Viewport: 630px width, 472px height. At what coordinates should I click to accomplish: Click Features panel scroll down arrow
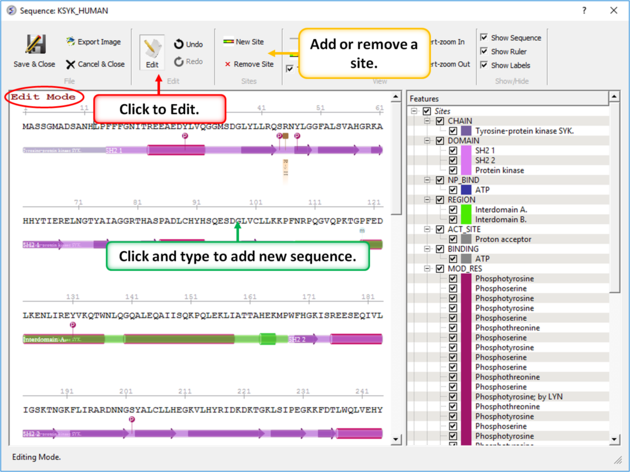click(614, 439)
